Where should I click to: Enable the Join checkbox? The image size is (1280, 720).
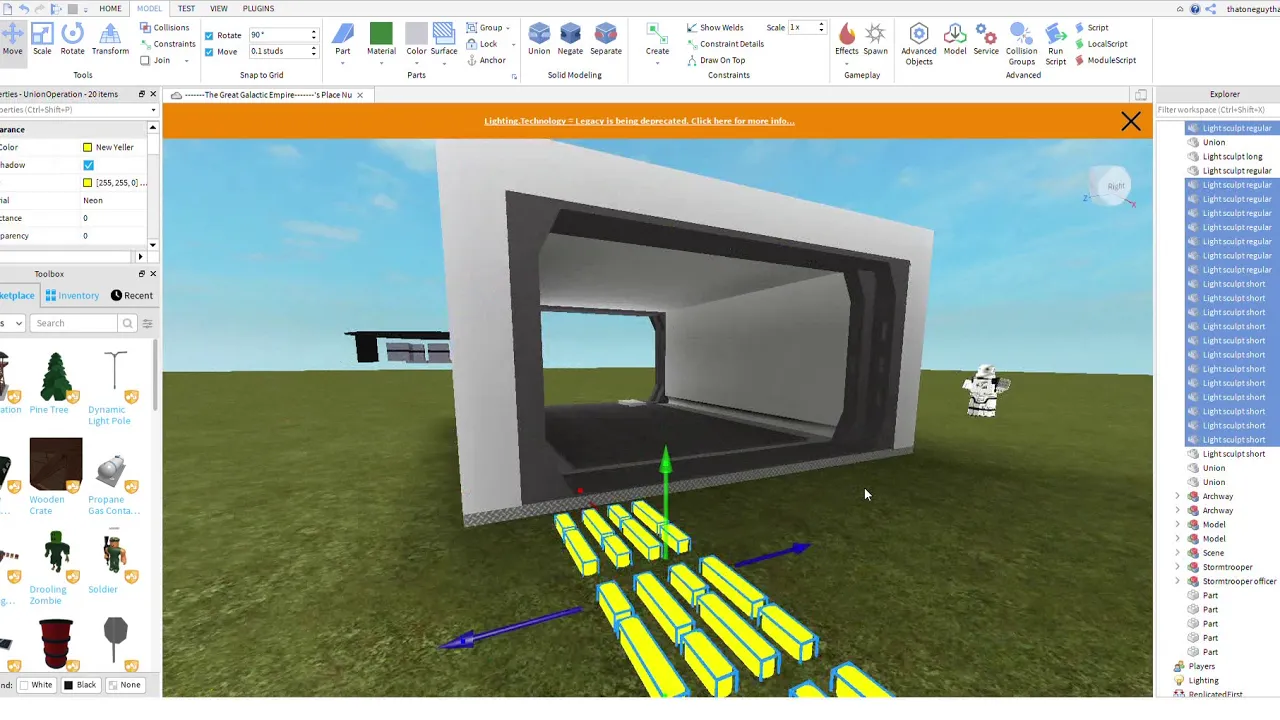pos(145,60)
